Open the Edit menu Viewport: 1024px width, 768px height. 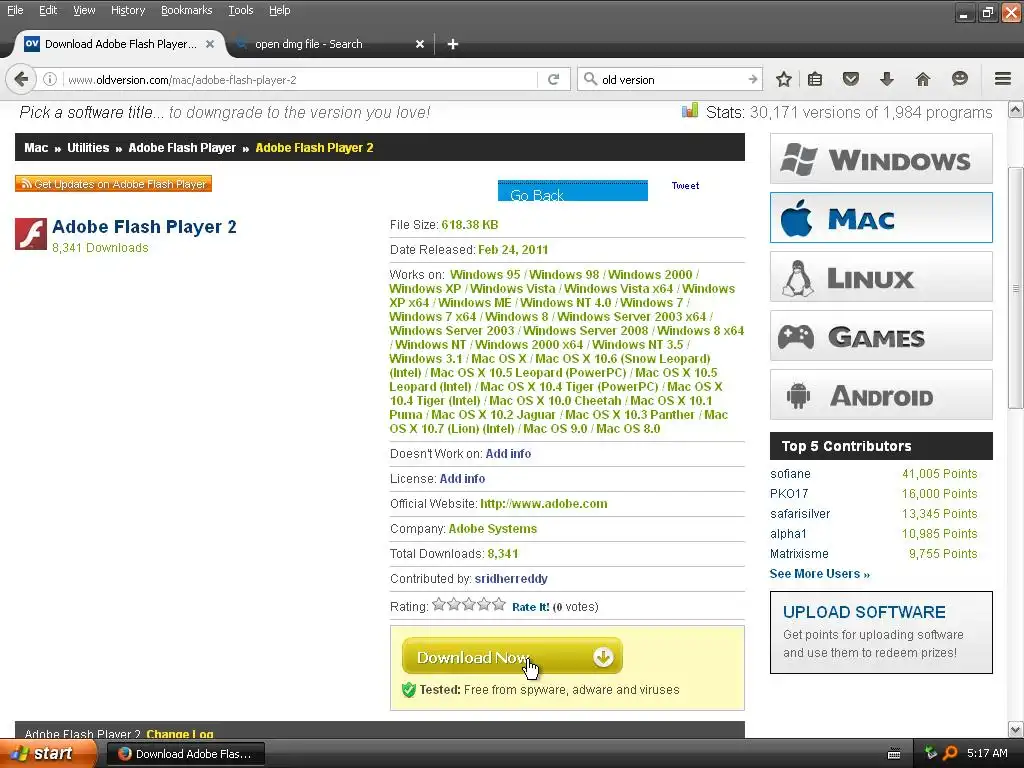click(48, 10)
